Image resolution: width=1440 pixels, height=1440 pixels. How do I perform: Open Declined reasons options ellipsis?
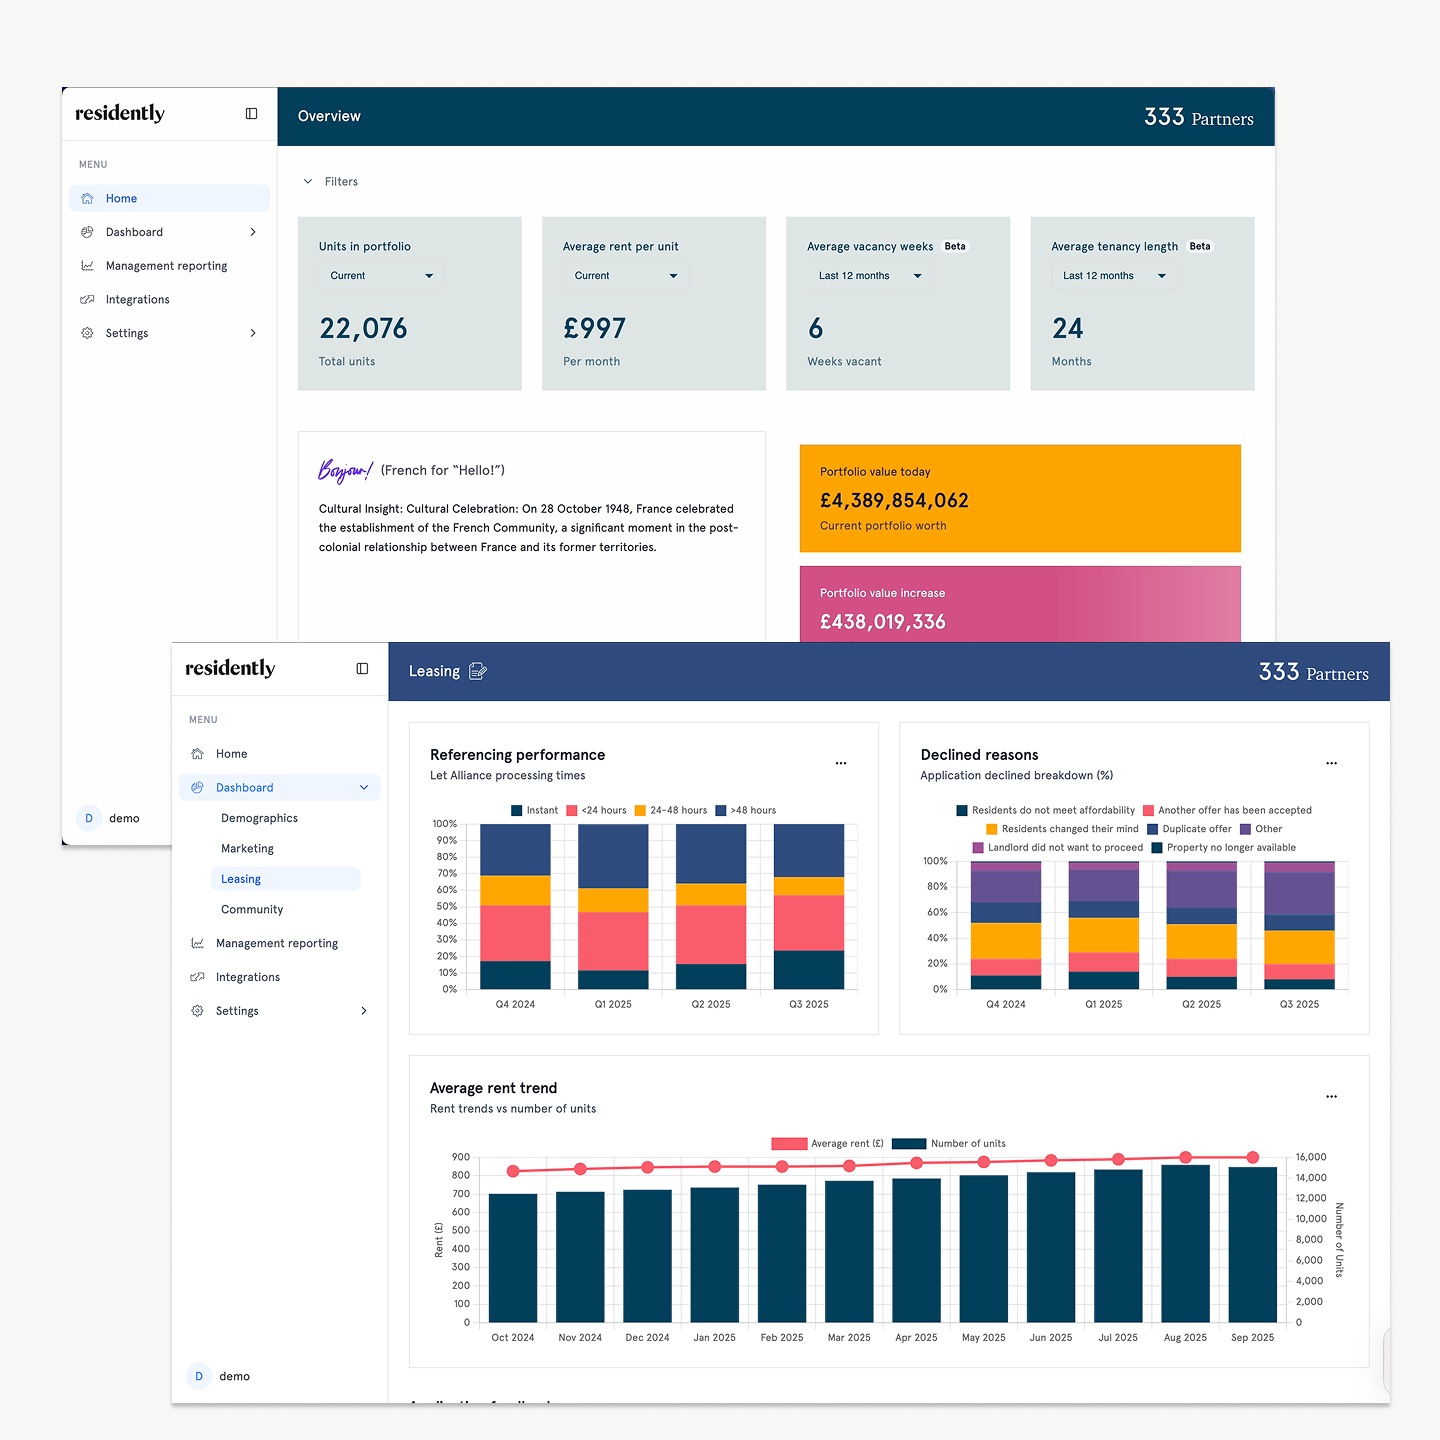(1331, 763)
